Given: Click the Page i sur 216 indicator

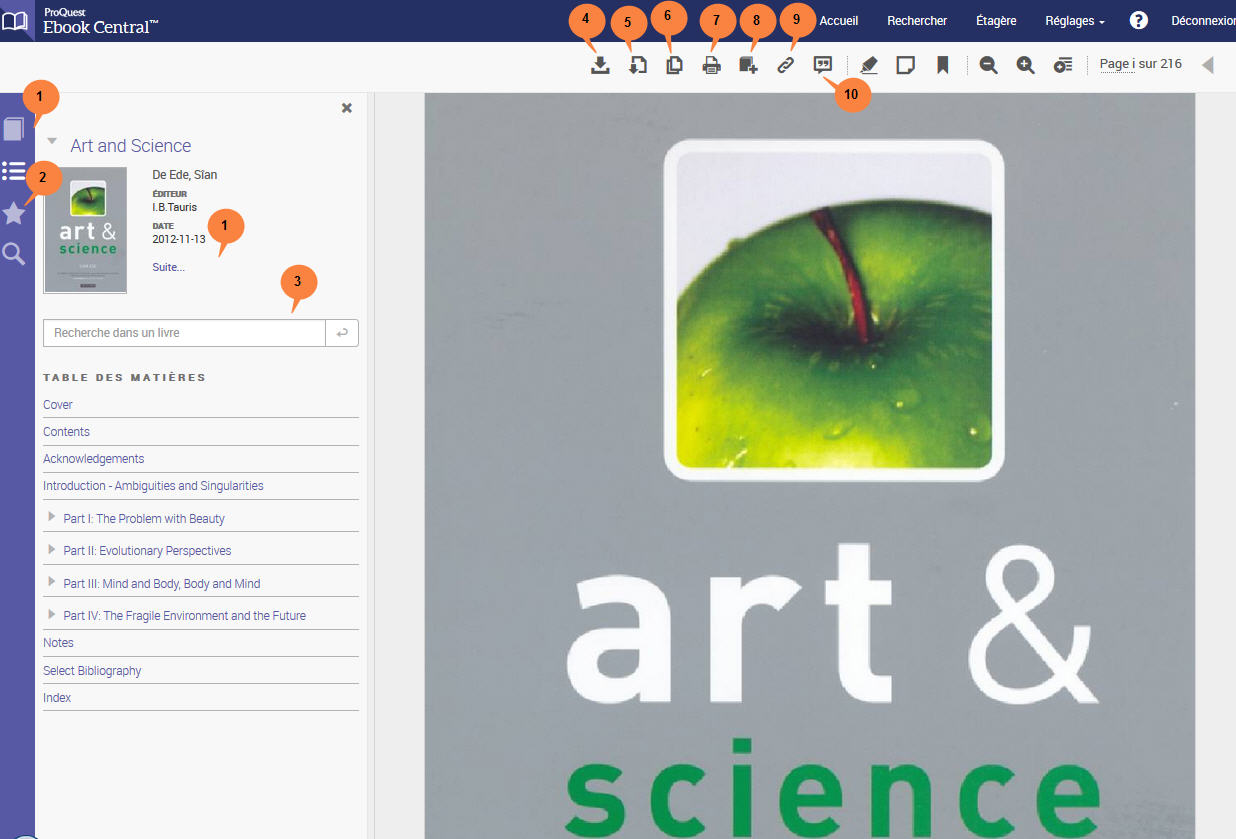Looking at the screenshot, I should coord(1140,64).
